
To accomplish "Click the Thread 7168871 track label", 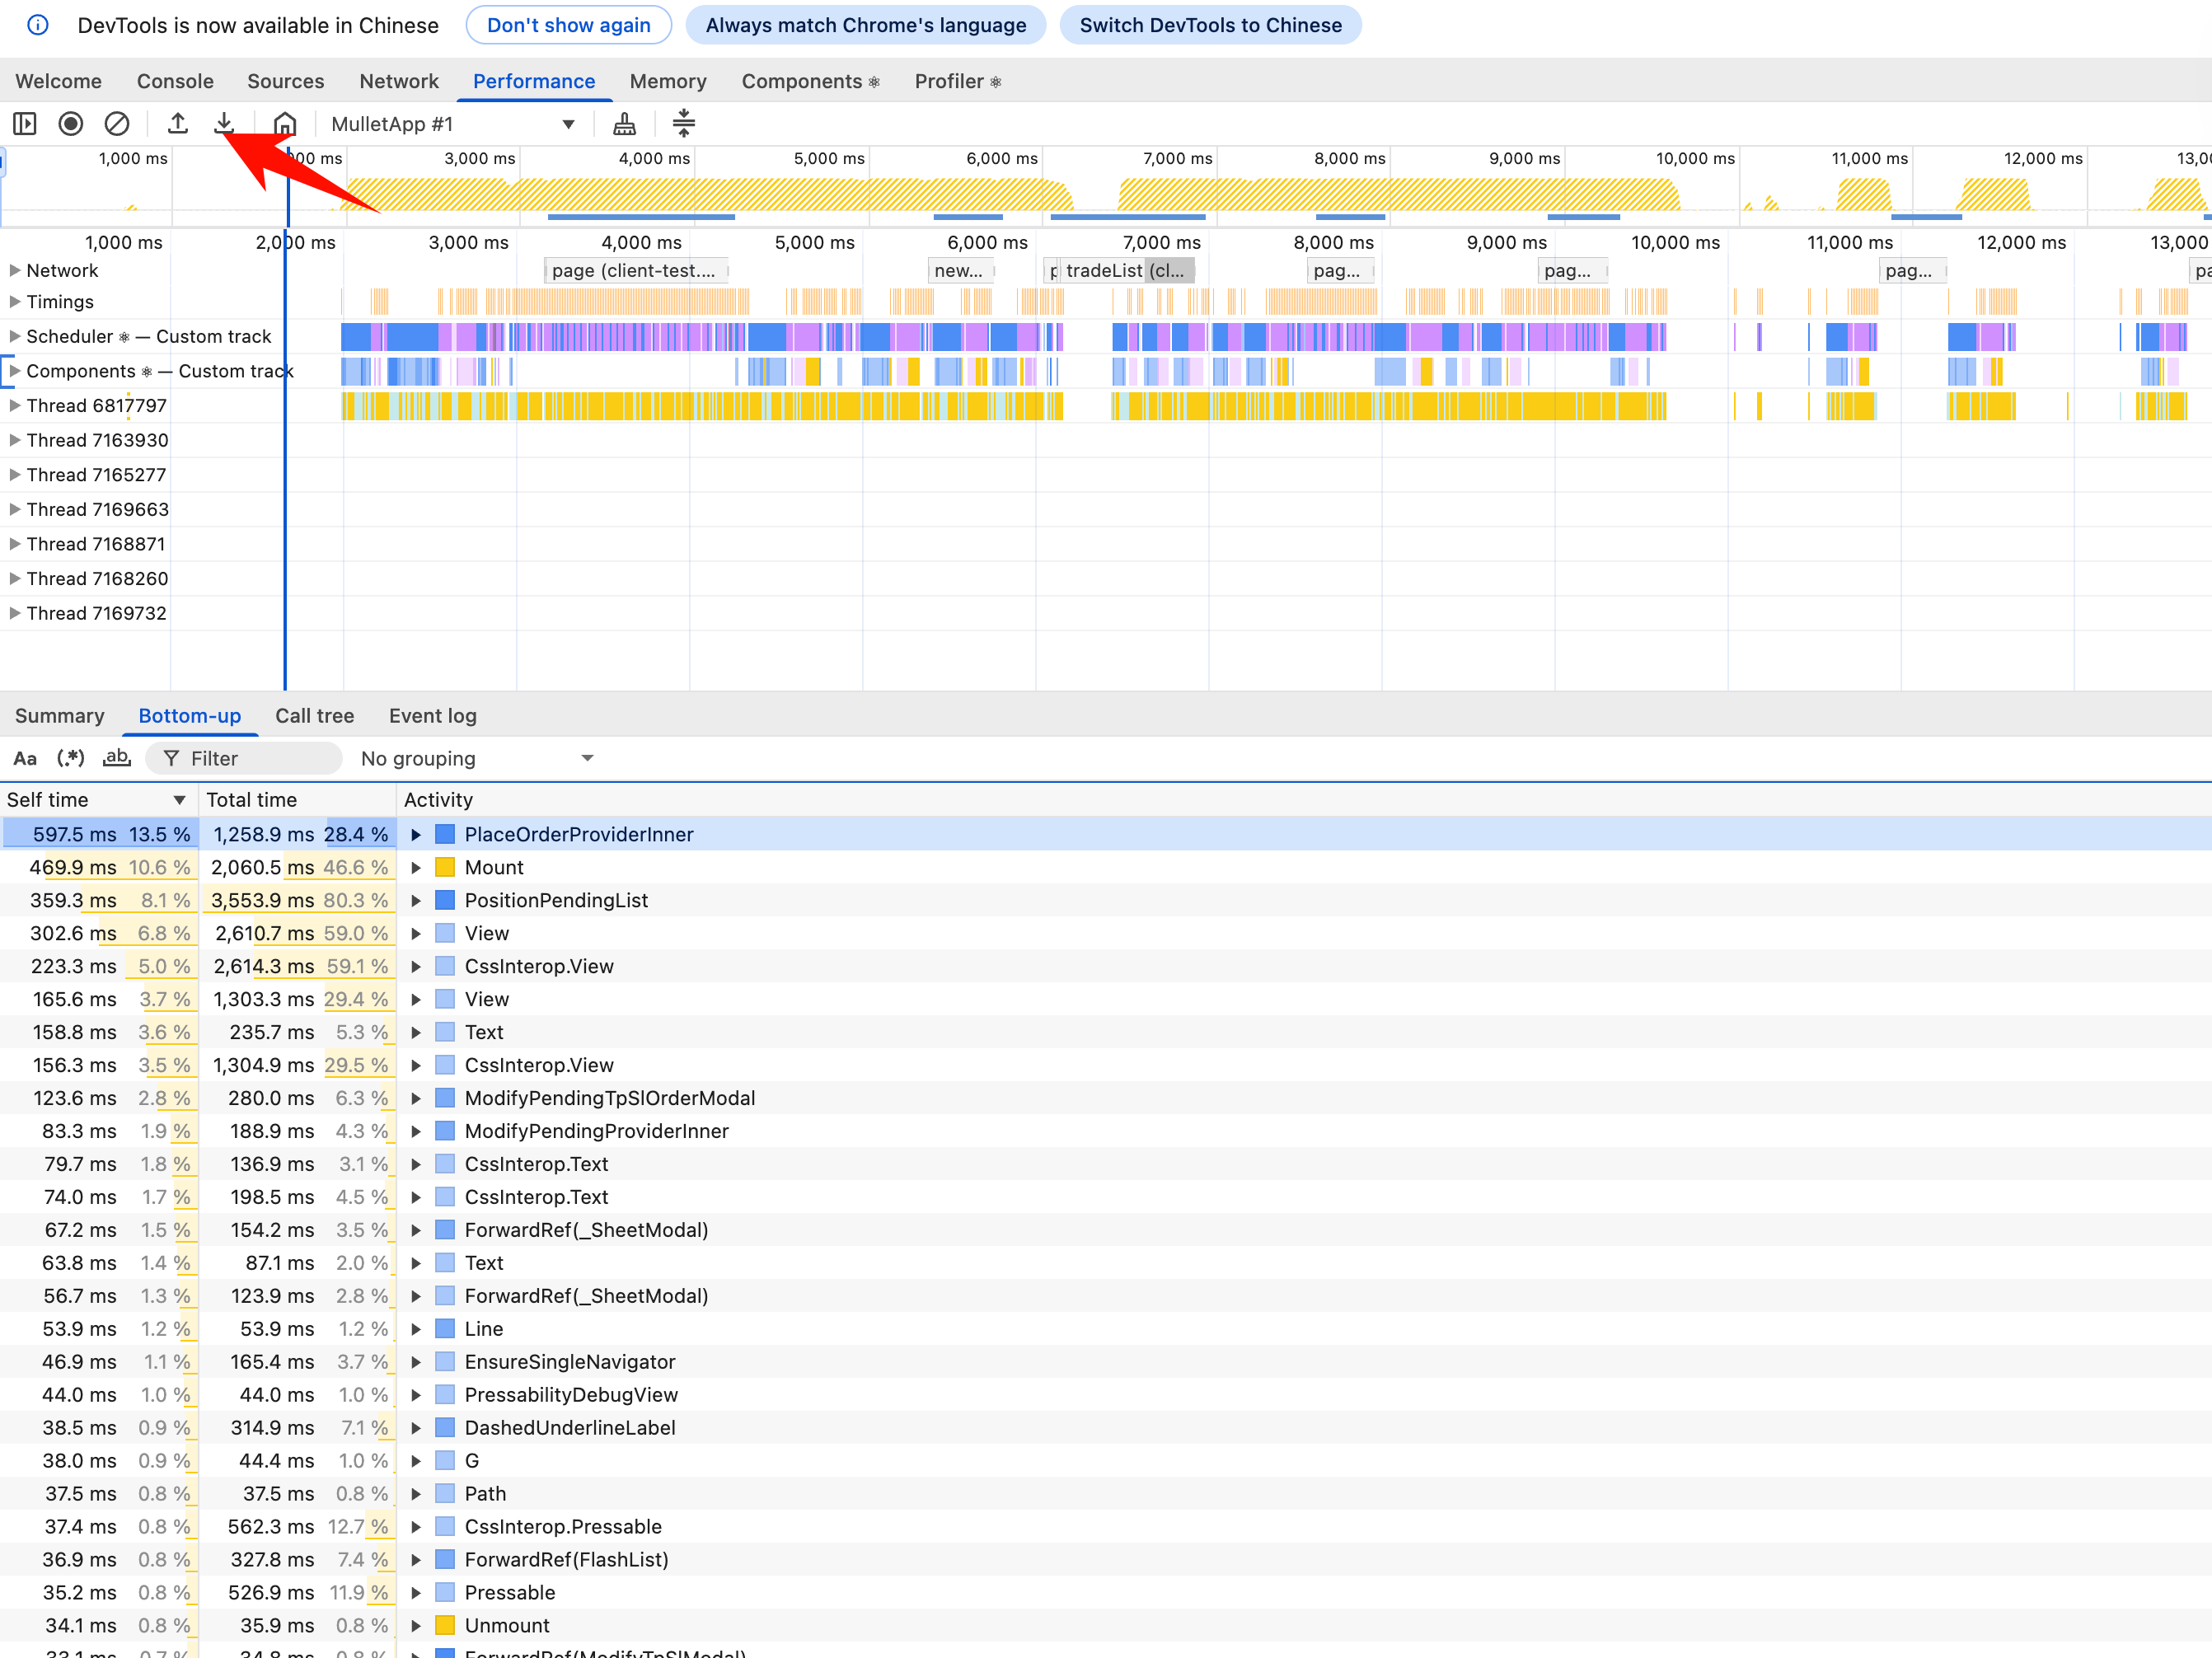I will click(96, 545).
